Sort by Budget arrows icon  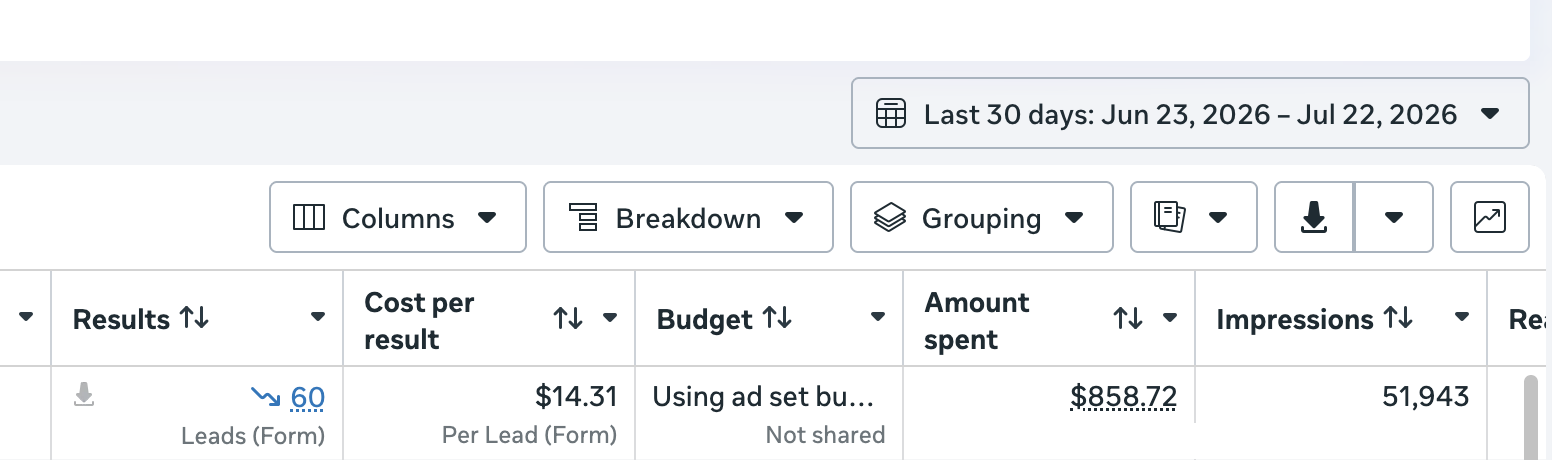tap(777, 318)
